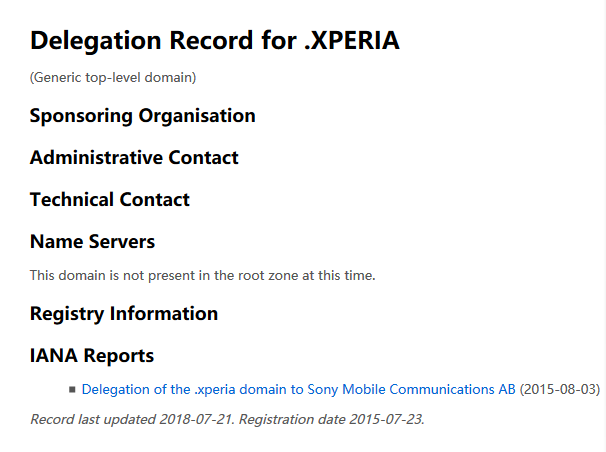
Task: Click the Delegation Record for .XPERIA heading
Action: (215, 41)
